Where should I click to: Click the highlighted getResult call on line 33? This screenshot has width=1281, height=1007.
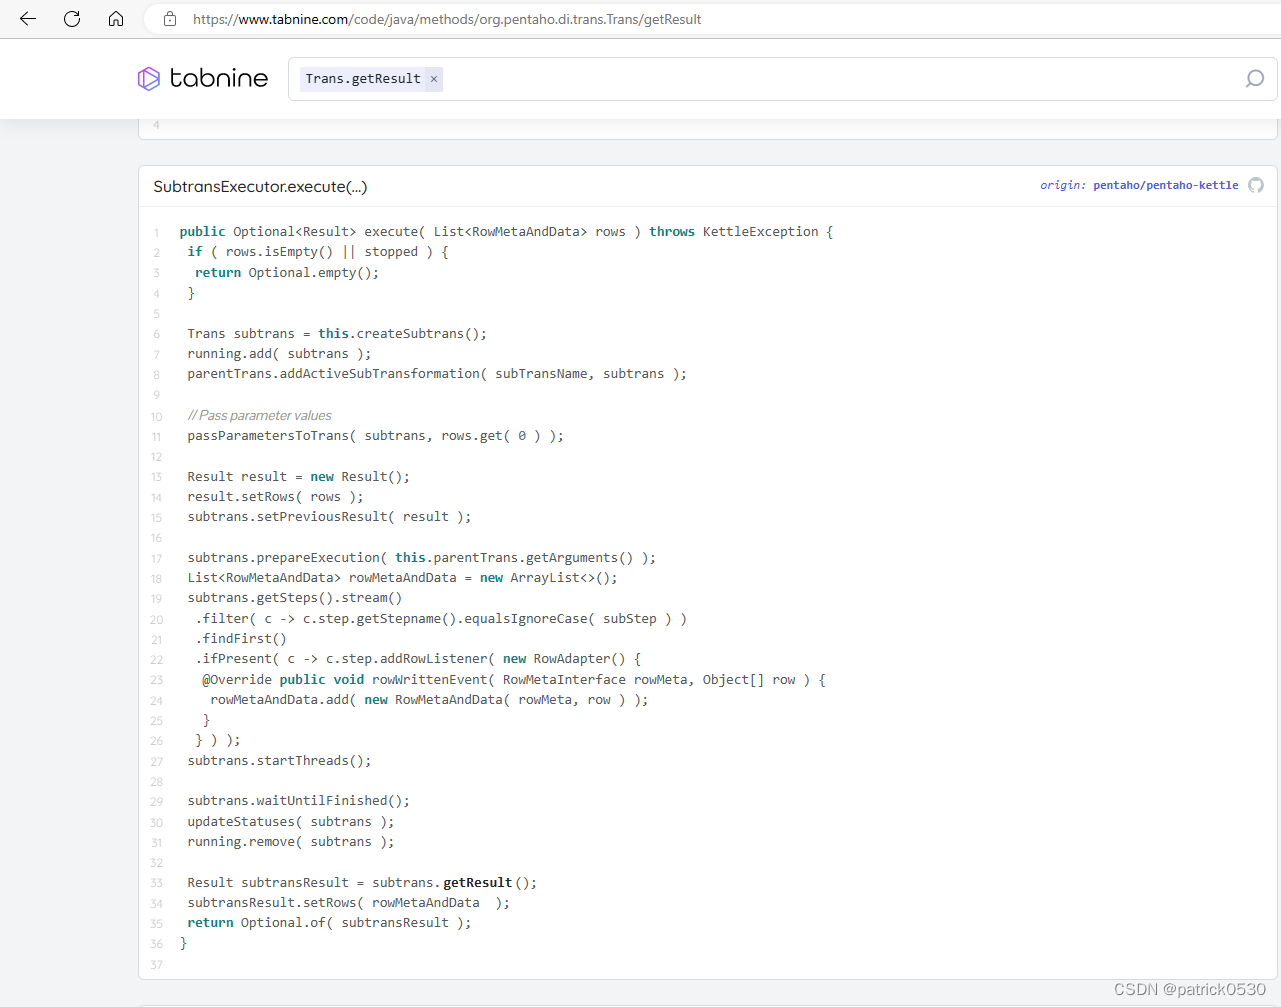(477, 882)
